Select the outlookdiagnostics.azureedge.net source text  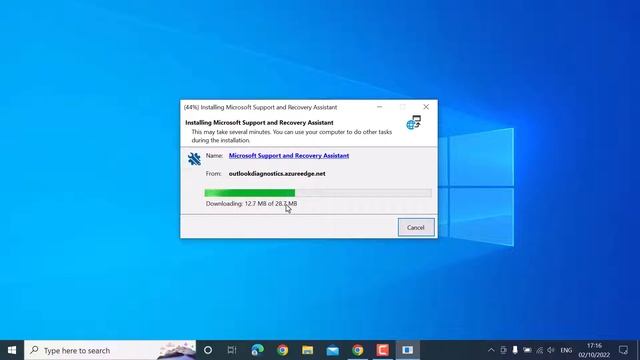[277, 173]
